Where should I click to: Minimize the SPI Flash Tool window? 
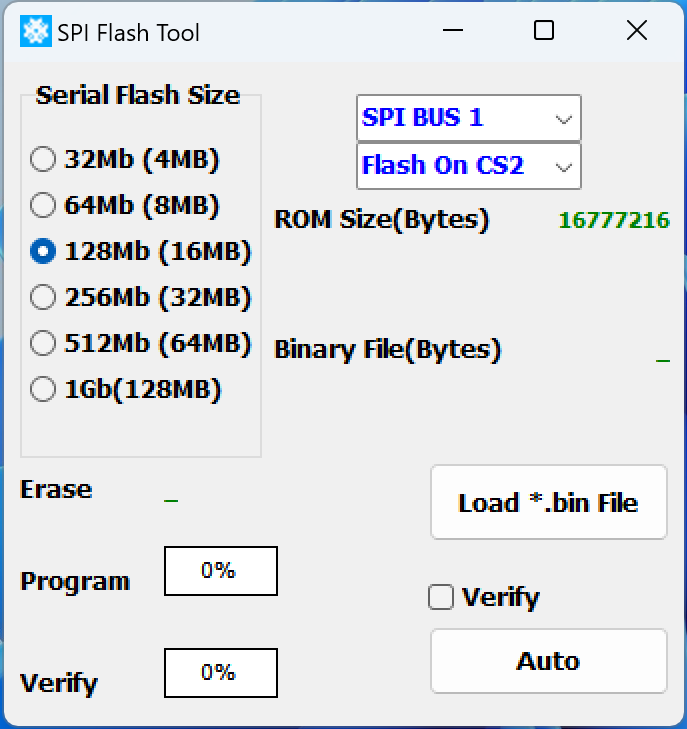453,31
